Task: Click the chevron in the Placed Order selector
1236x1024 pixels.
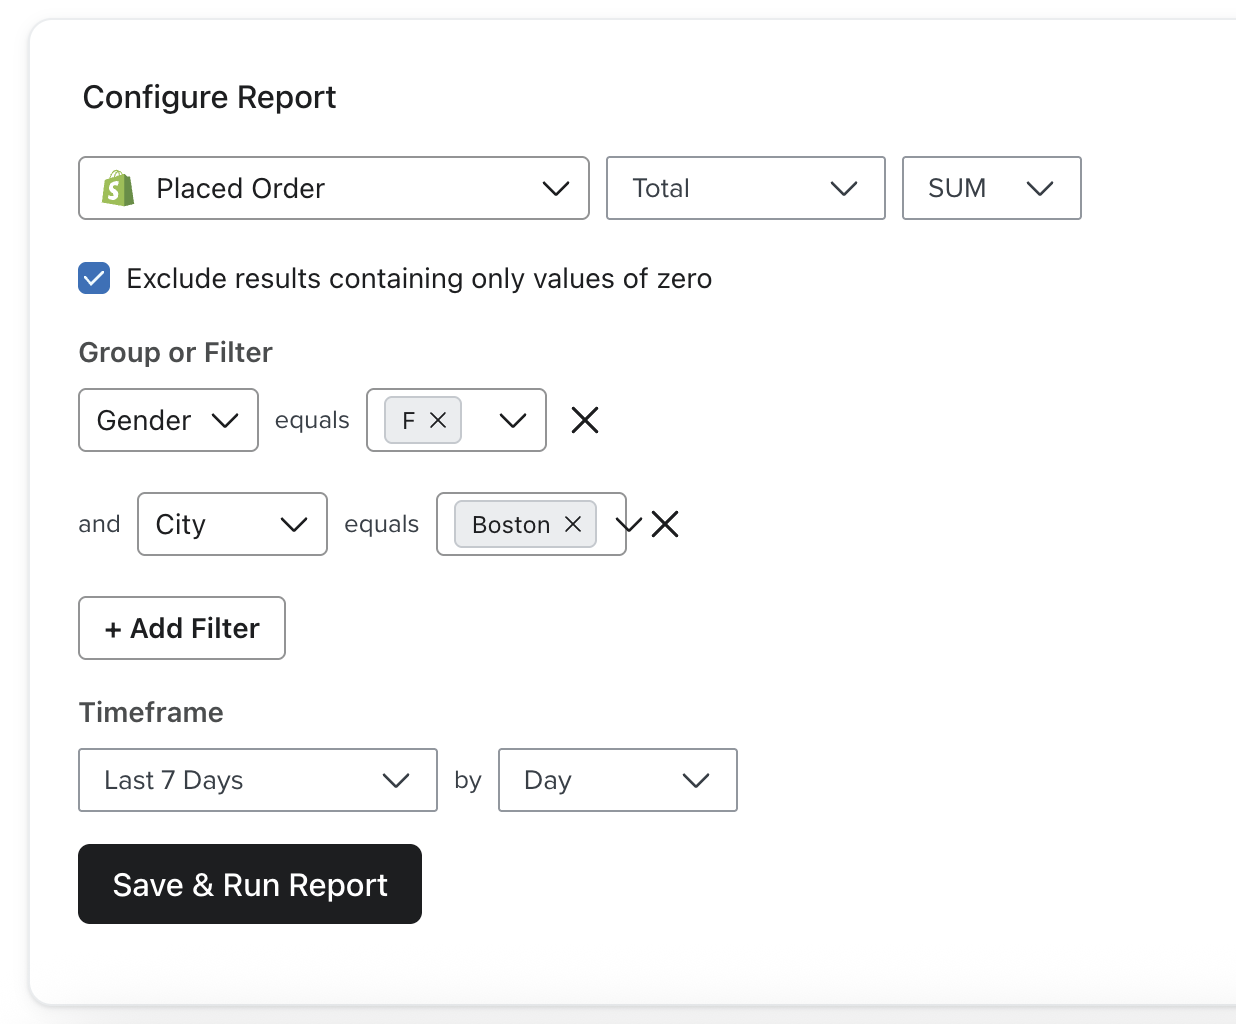Action: 555,188
